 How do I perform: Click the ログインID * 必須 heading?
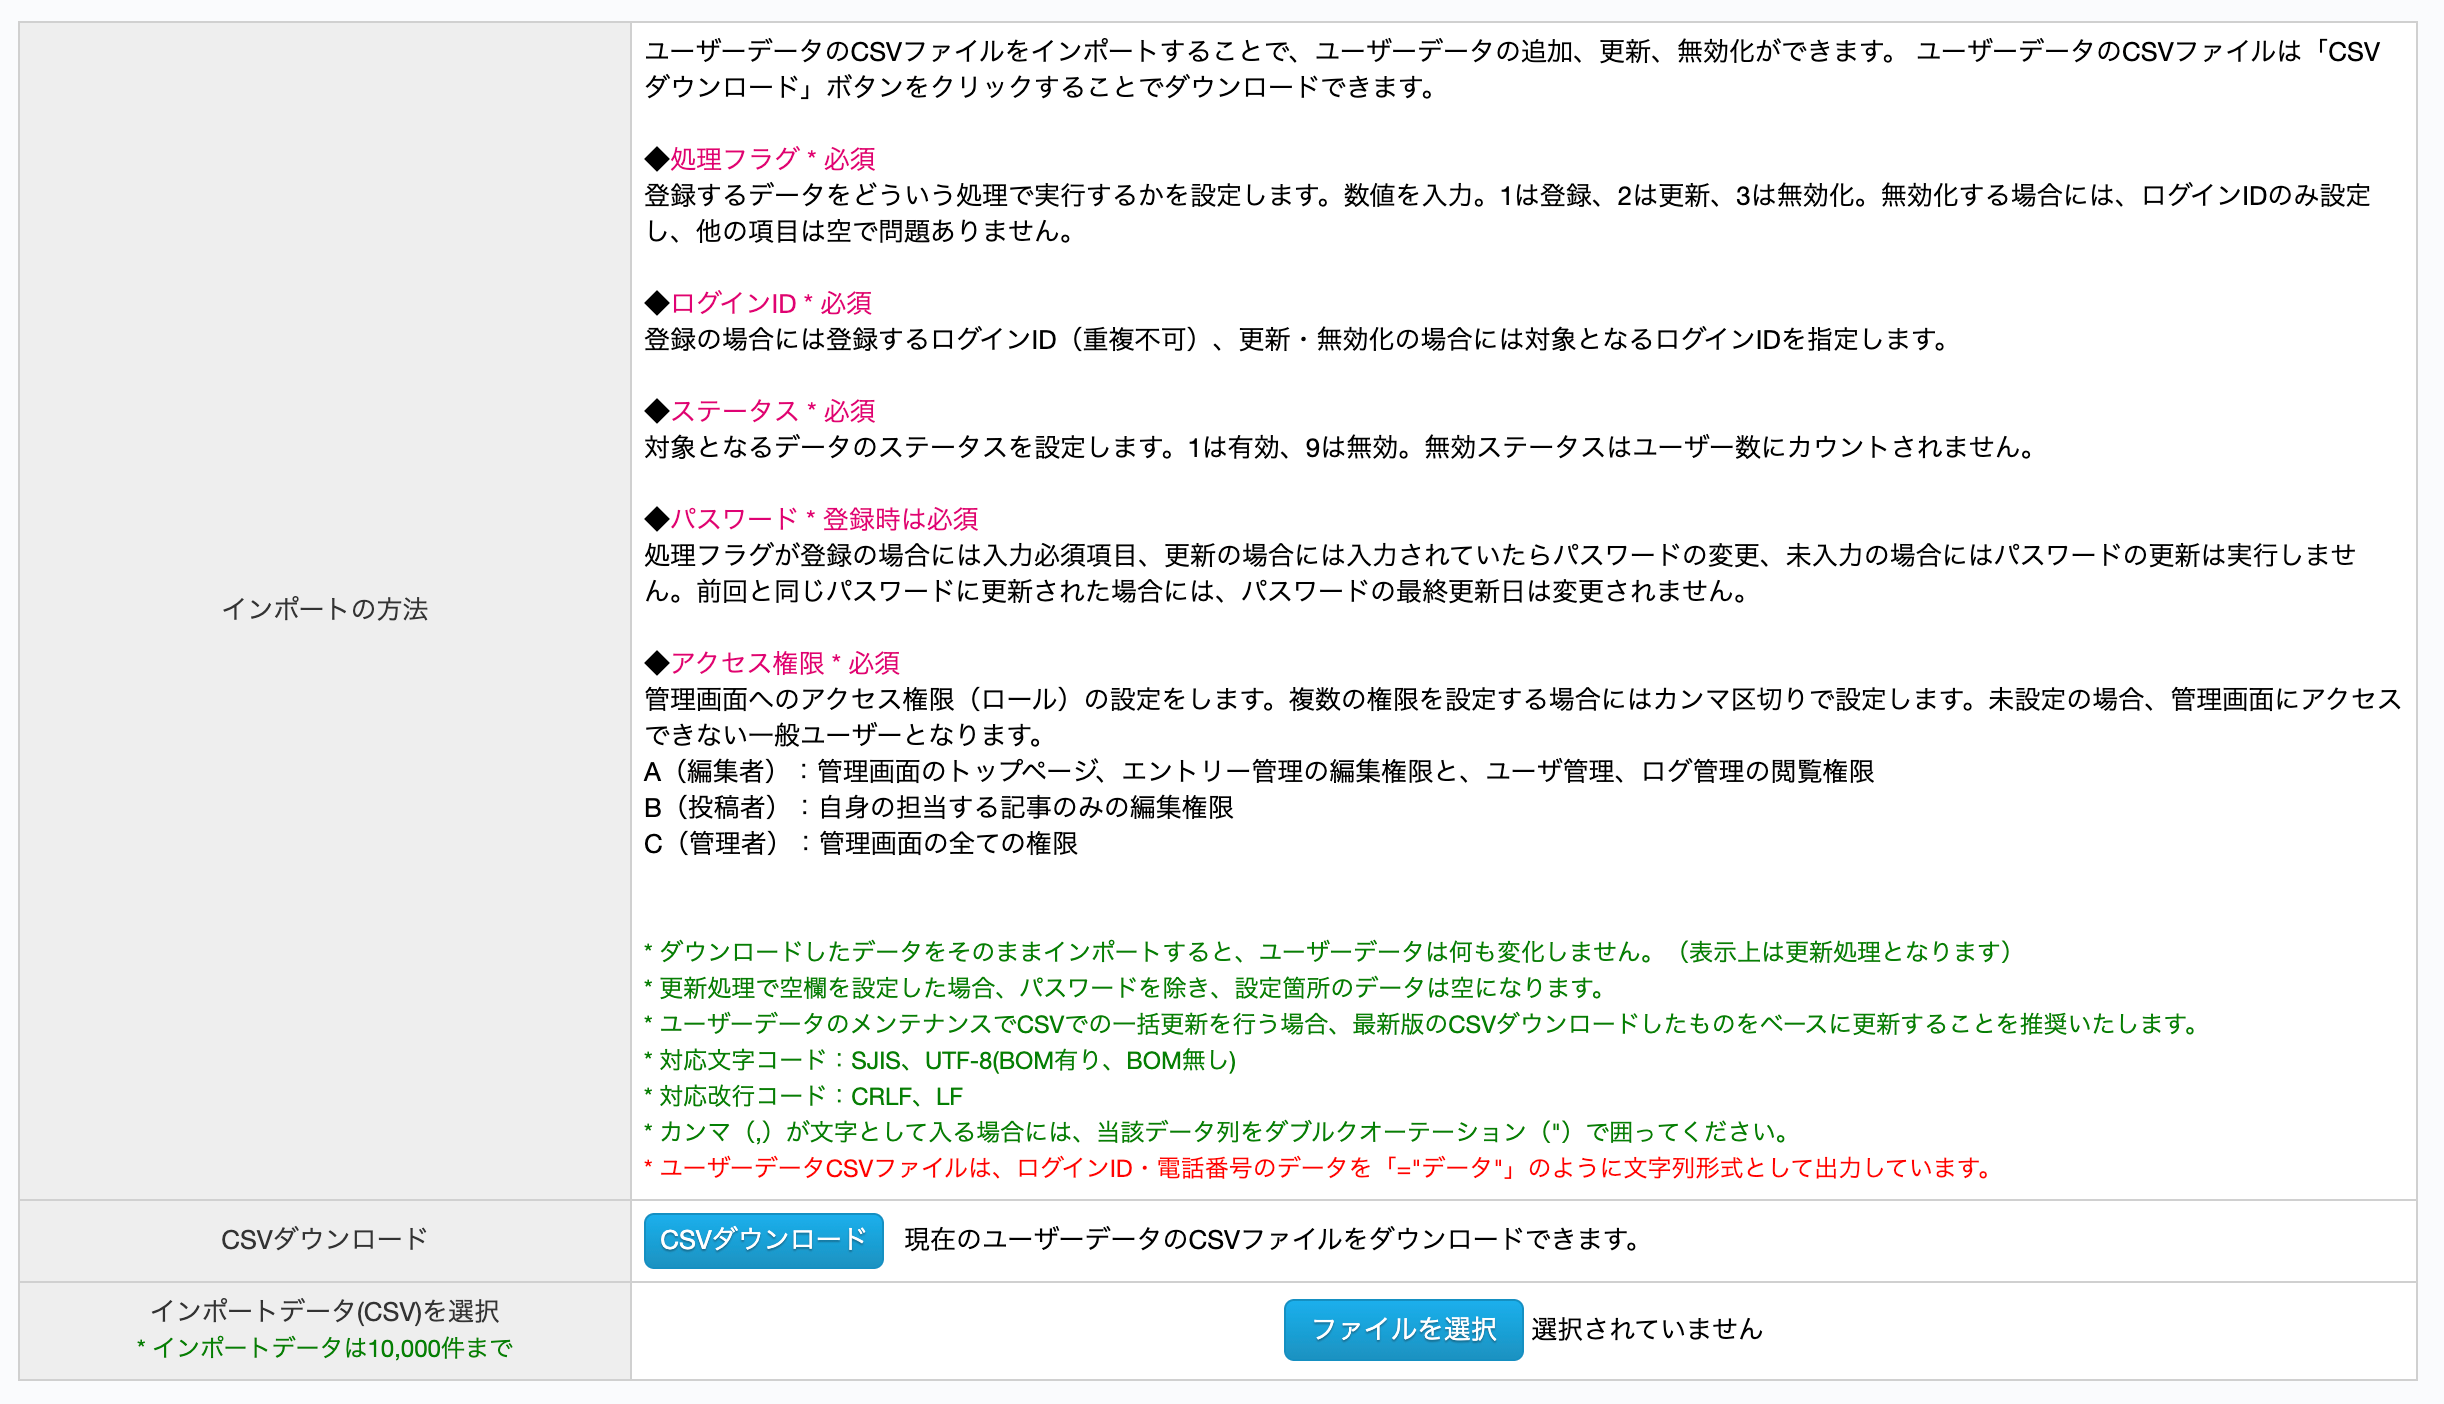[758, 303]
